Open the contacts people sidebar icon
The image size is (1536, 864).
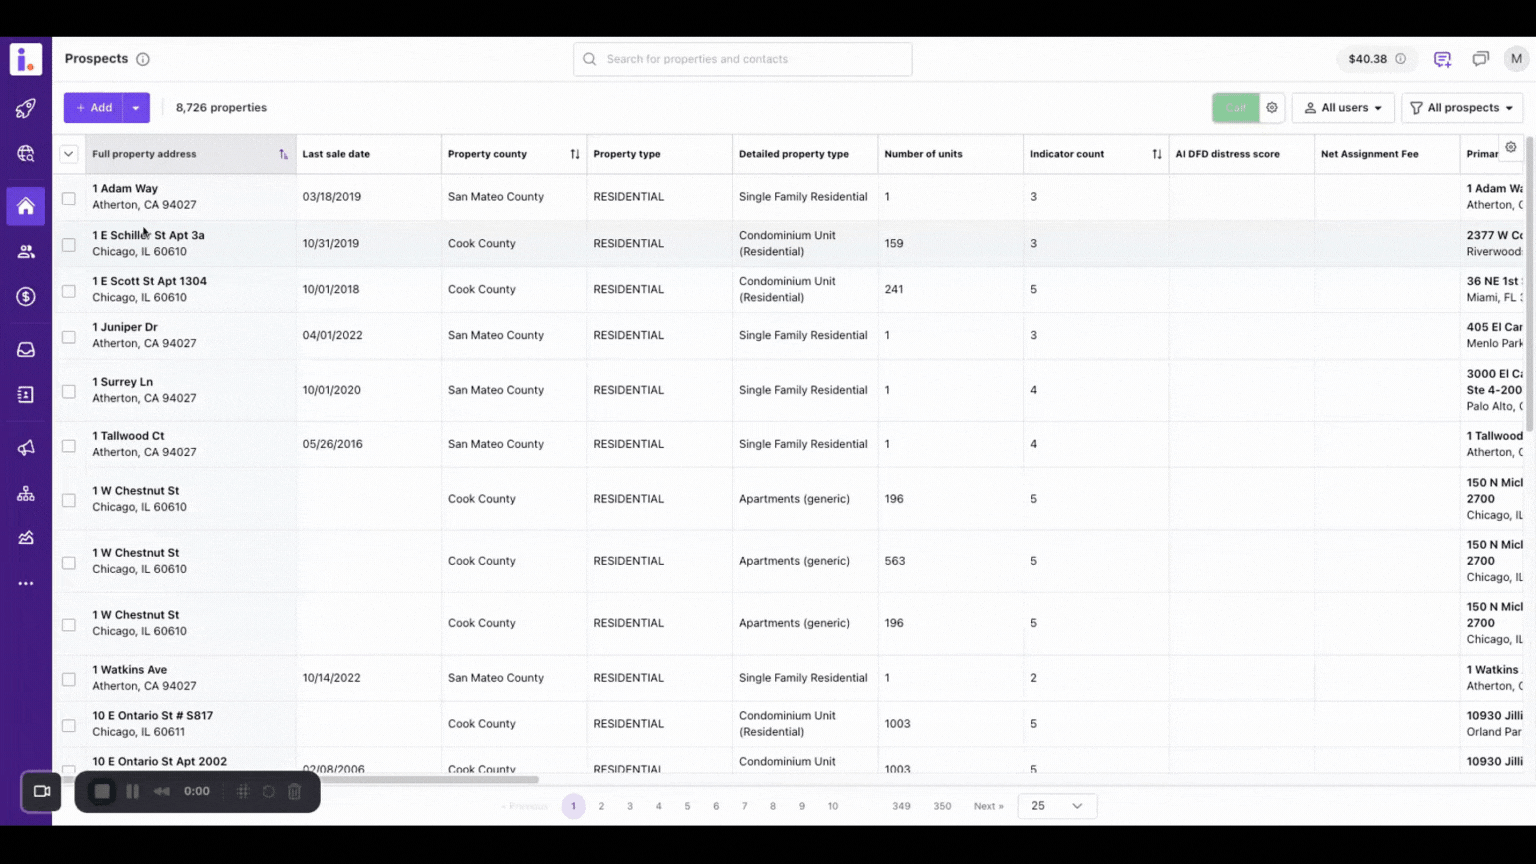coord(26,252)
